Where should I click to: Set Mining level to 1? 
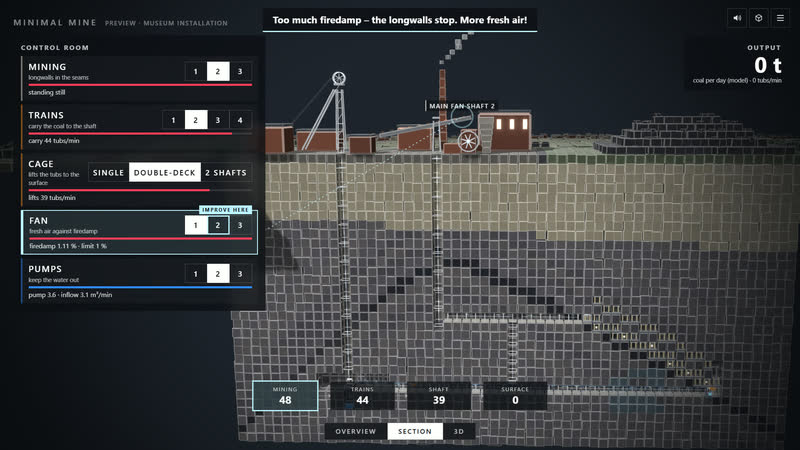coord(195,71)
